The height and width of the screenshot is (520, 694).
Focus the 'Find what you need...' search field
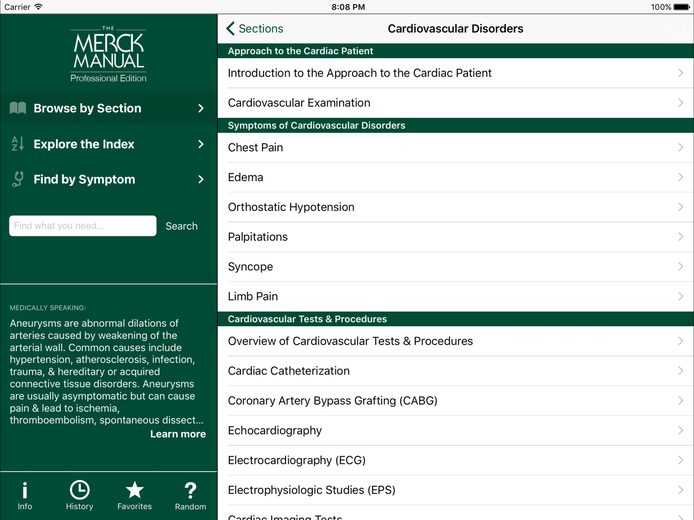point(83,226)
